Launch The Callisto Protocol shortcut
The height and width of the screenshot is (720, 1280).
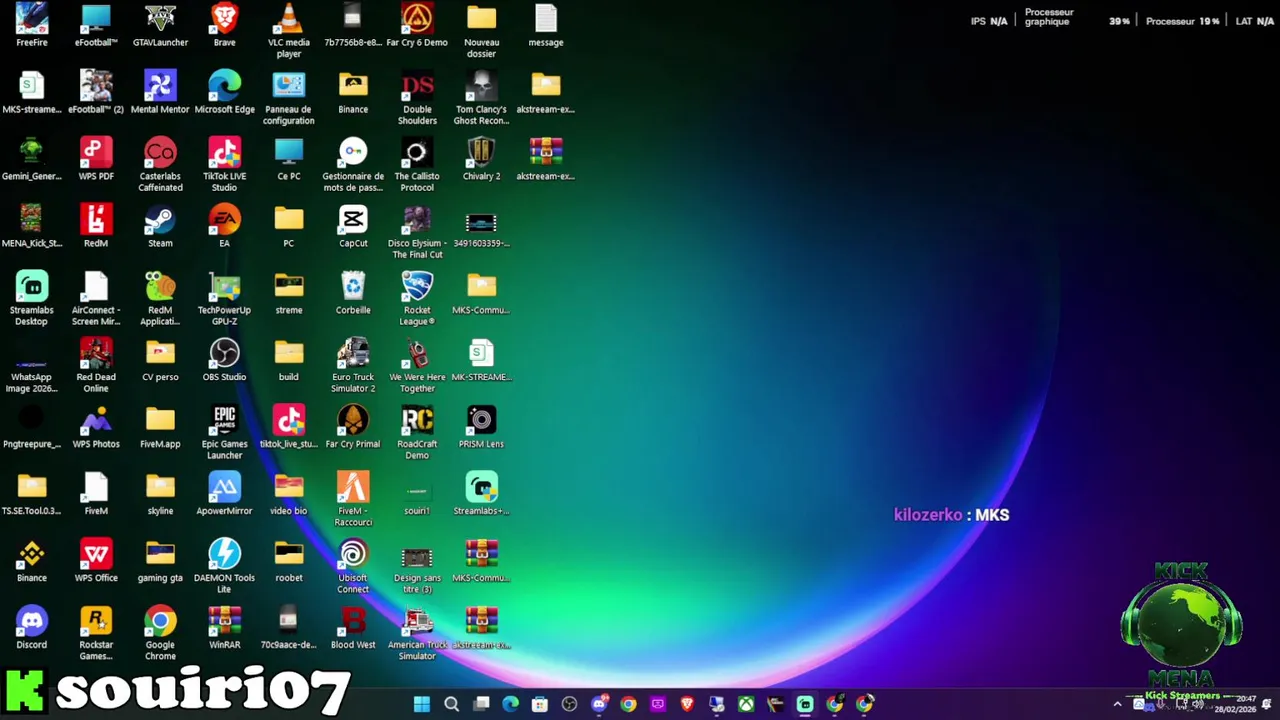point(417,165)
